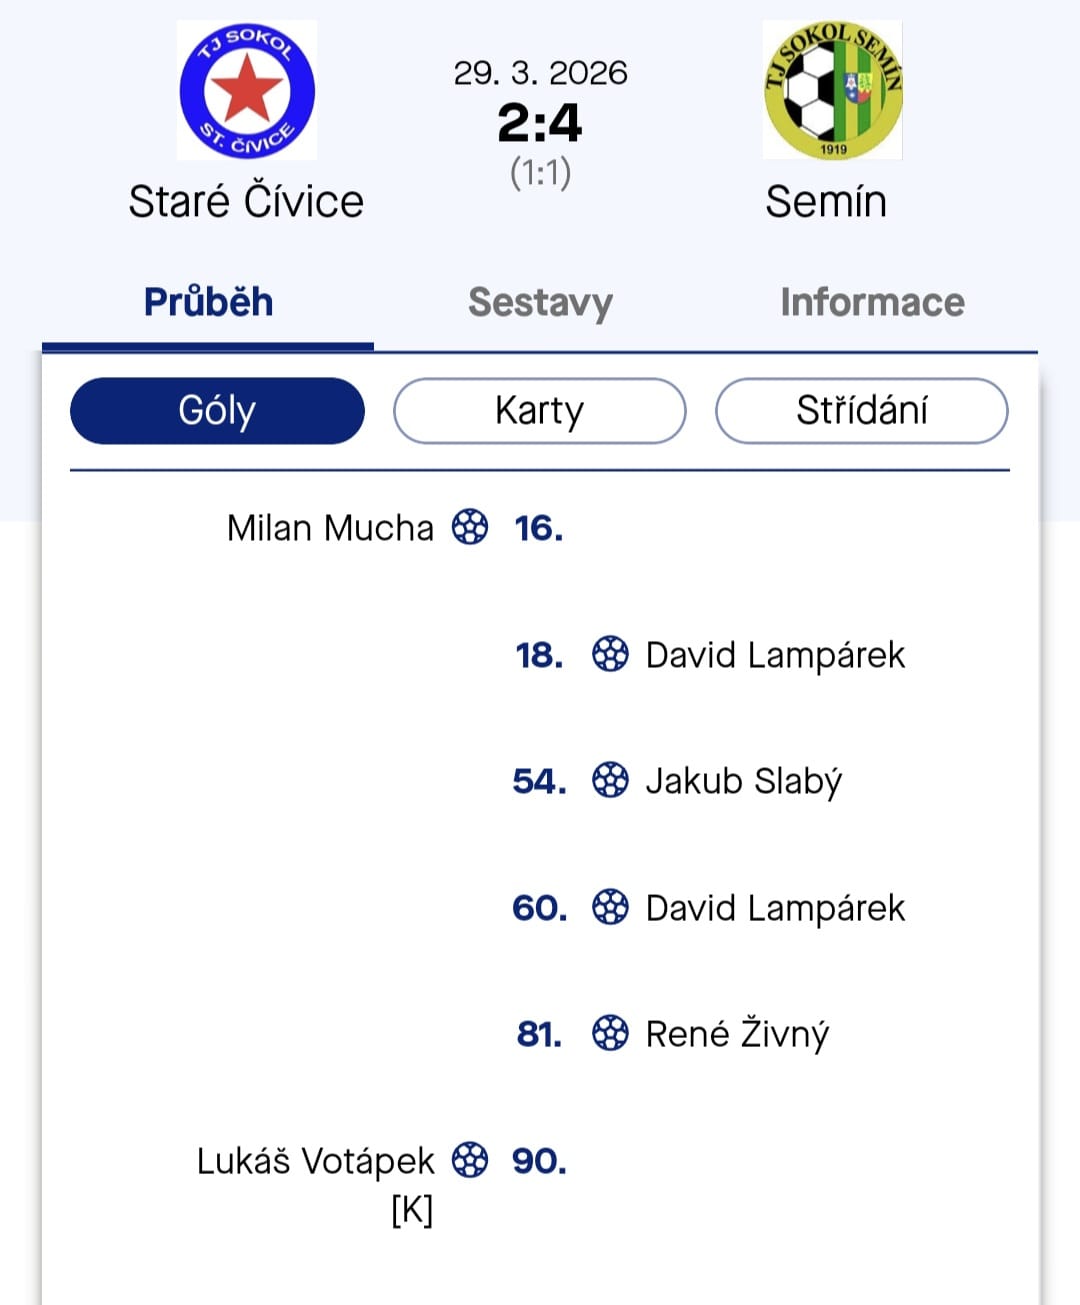Open the Průběh tab
The width and height of the screenshot is (1080, 1305).
[208, 302]
